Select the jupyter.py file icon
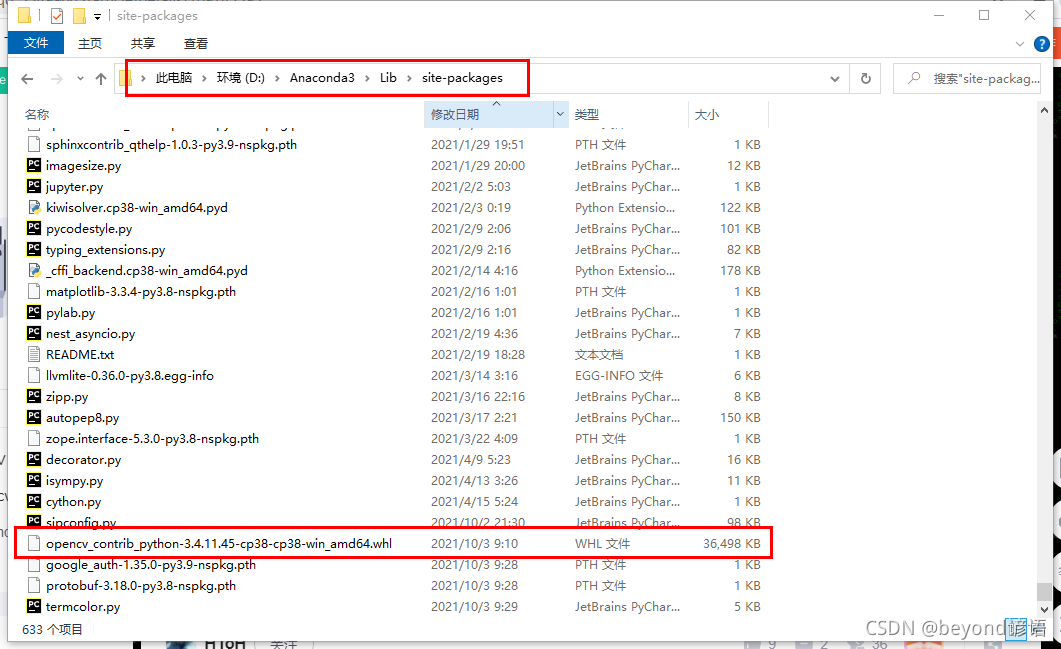 (x=34, y=185)
